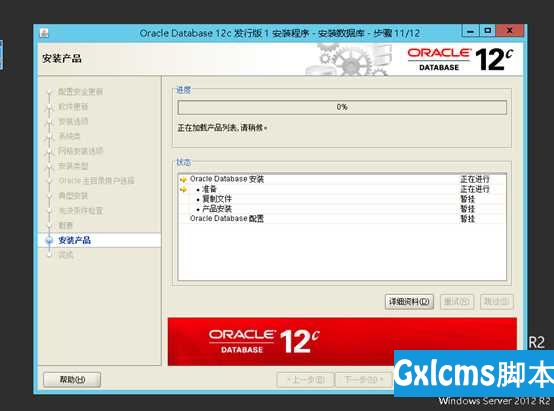Select the 完成 final step in sidebar
The height and width of the screenshot is (411, 554).
click(66, 255)
